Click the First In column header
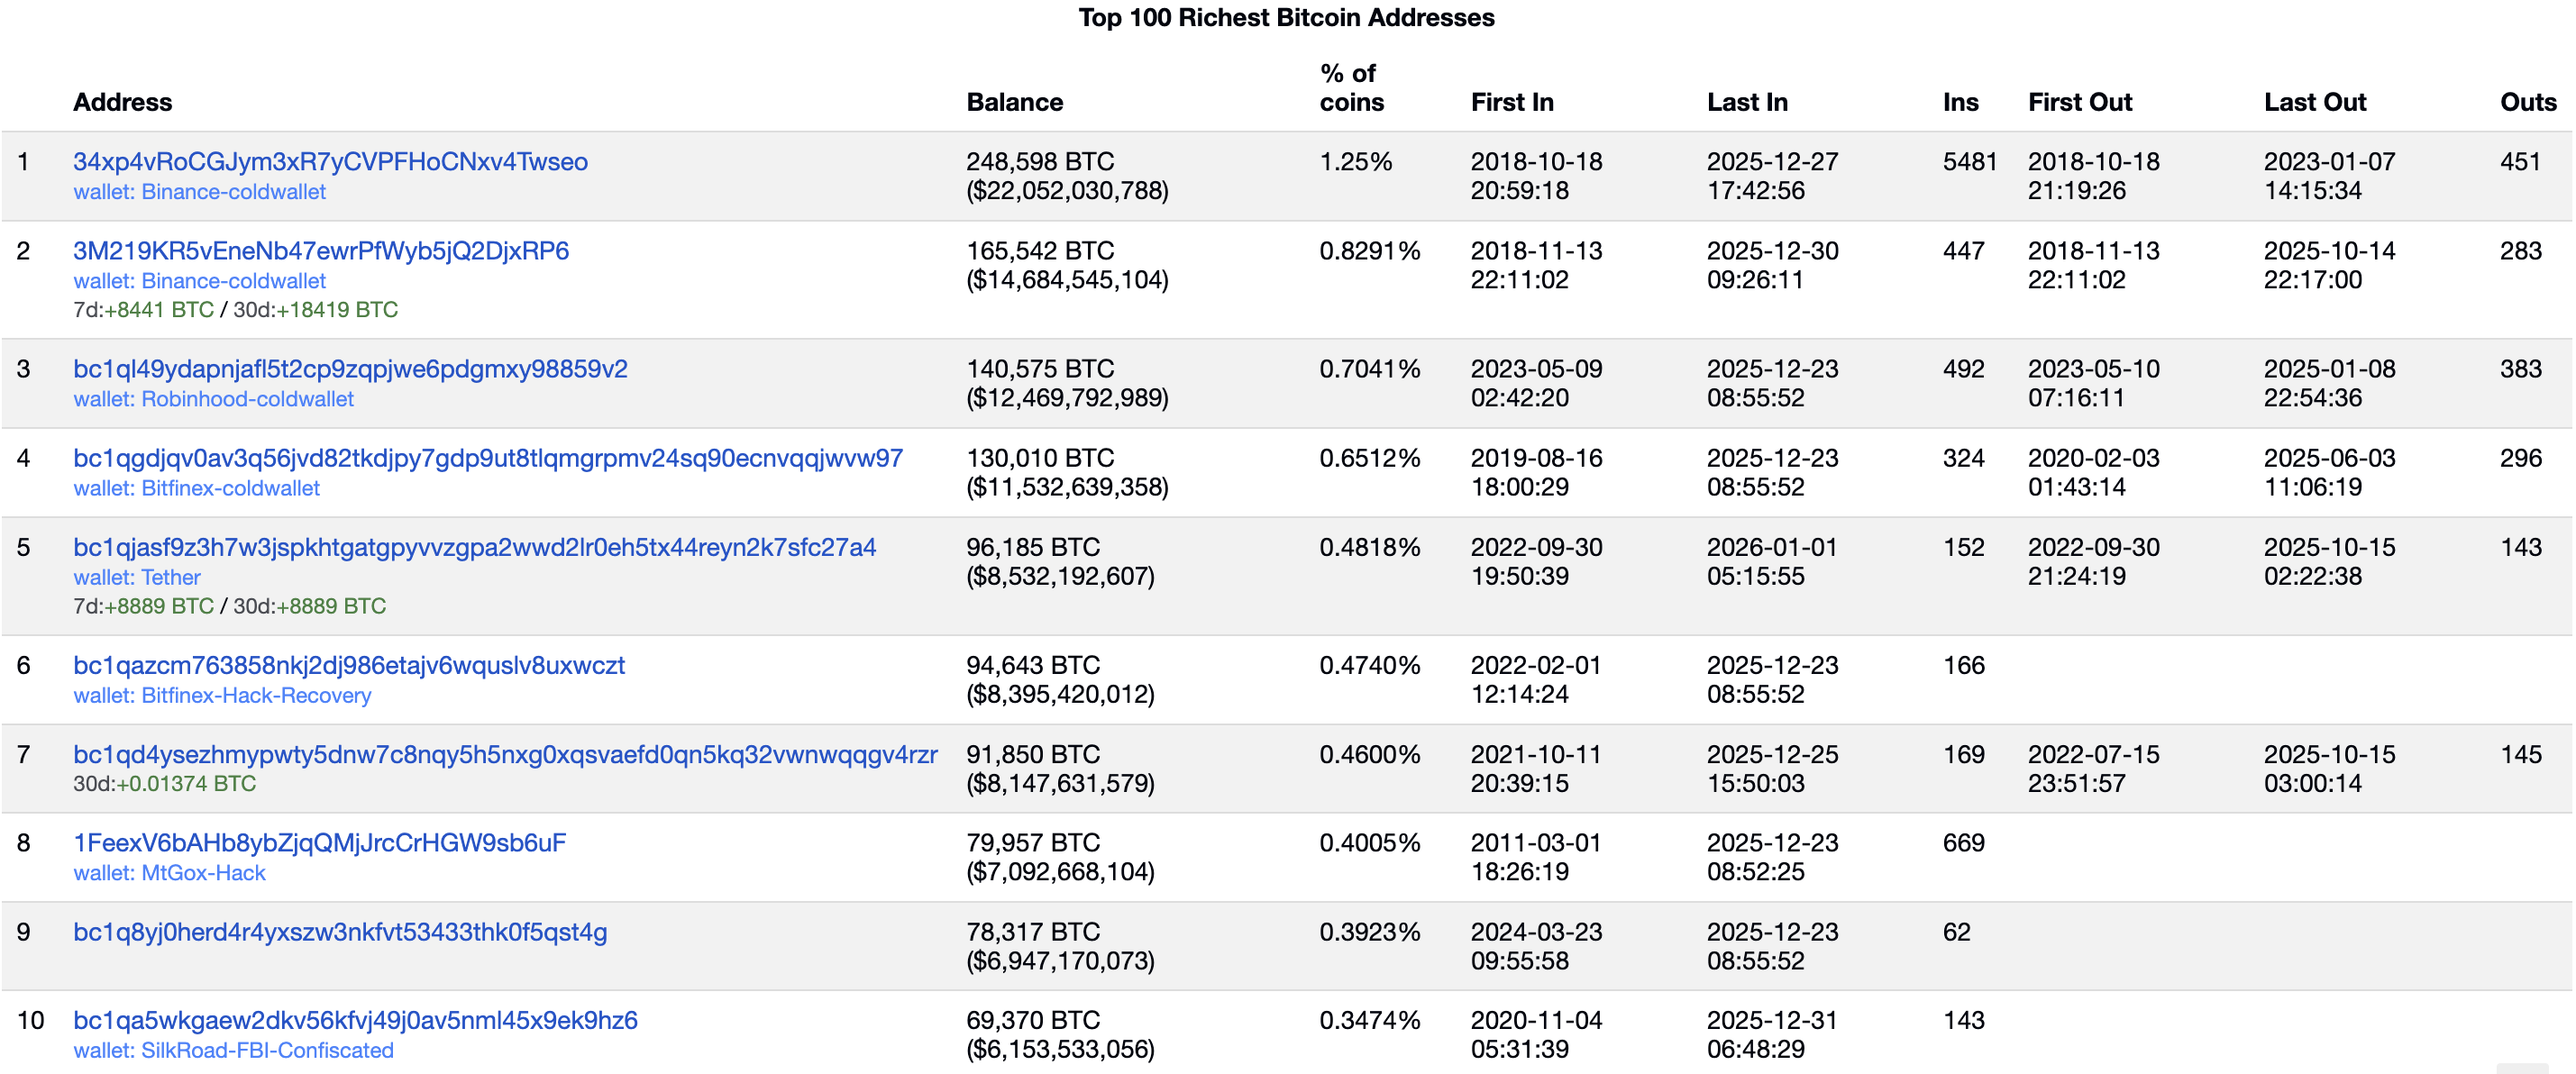 tap(1511, 101)
